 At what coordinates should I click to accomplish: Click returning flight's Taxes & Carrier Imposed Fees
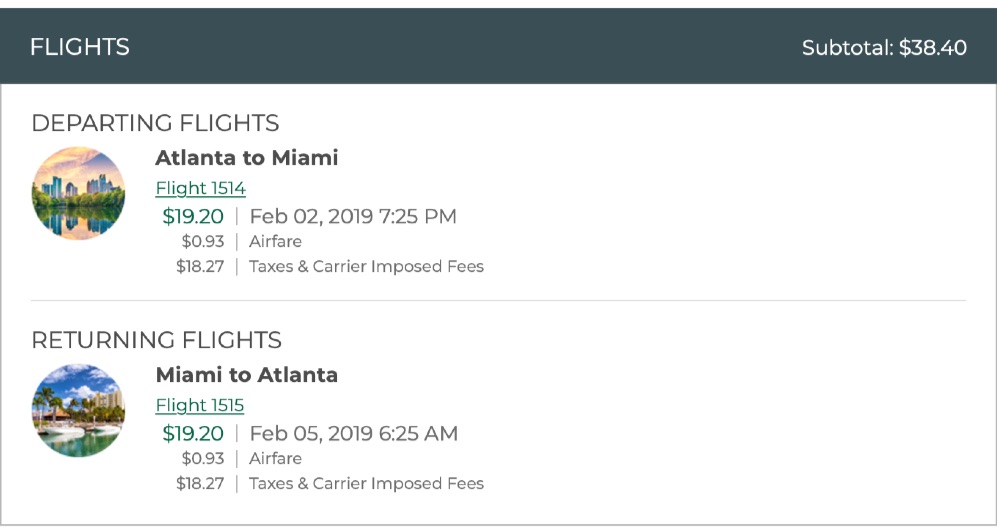(x=366, y=484)
